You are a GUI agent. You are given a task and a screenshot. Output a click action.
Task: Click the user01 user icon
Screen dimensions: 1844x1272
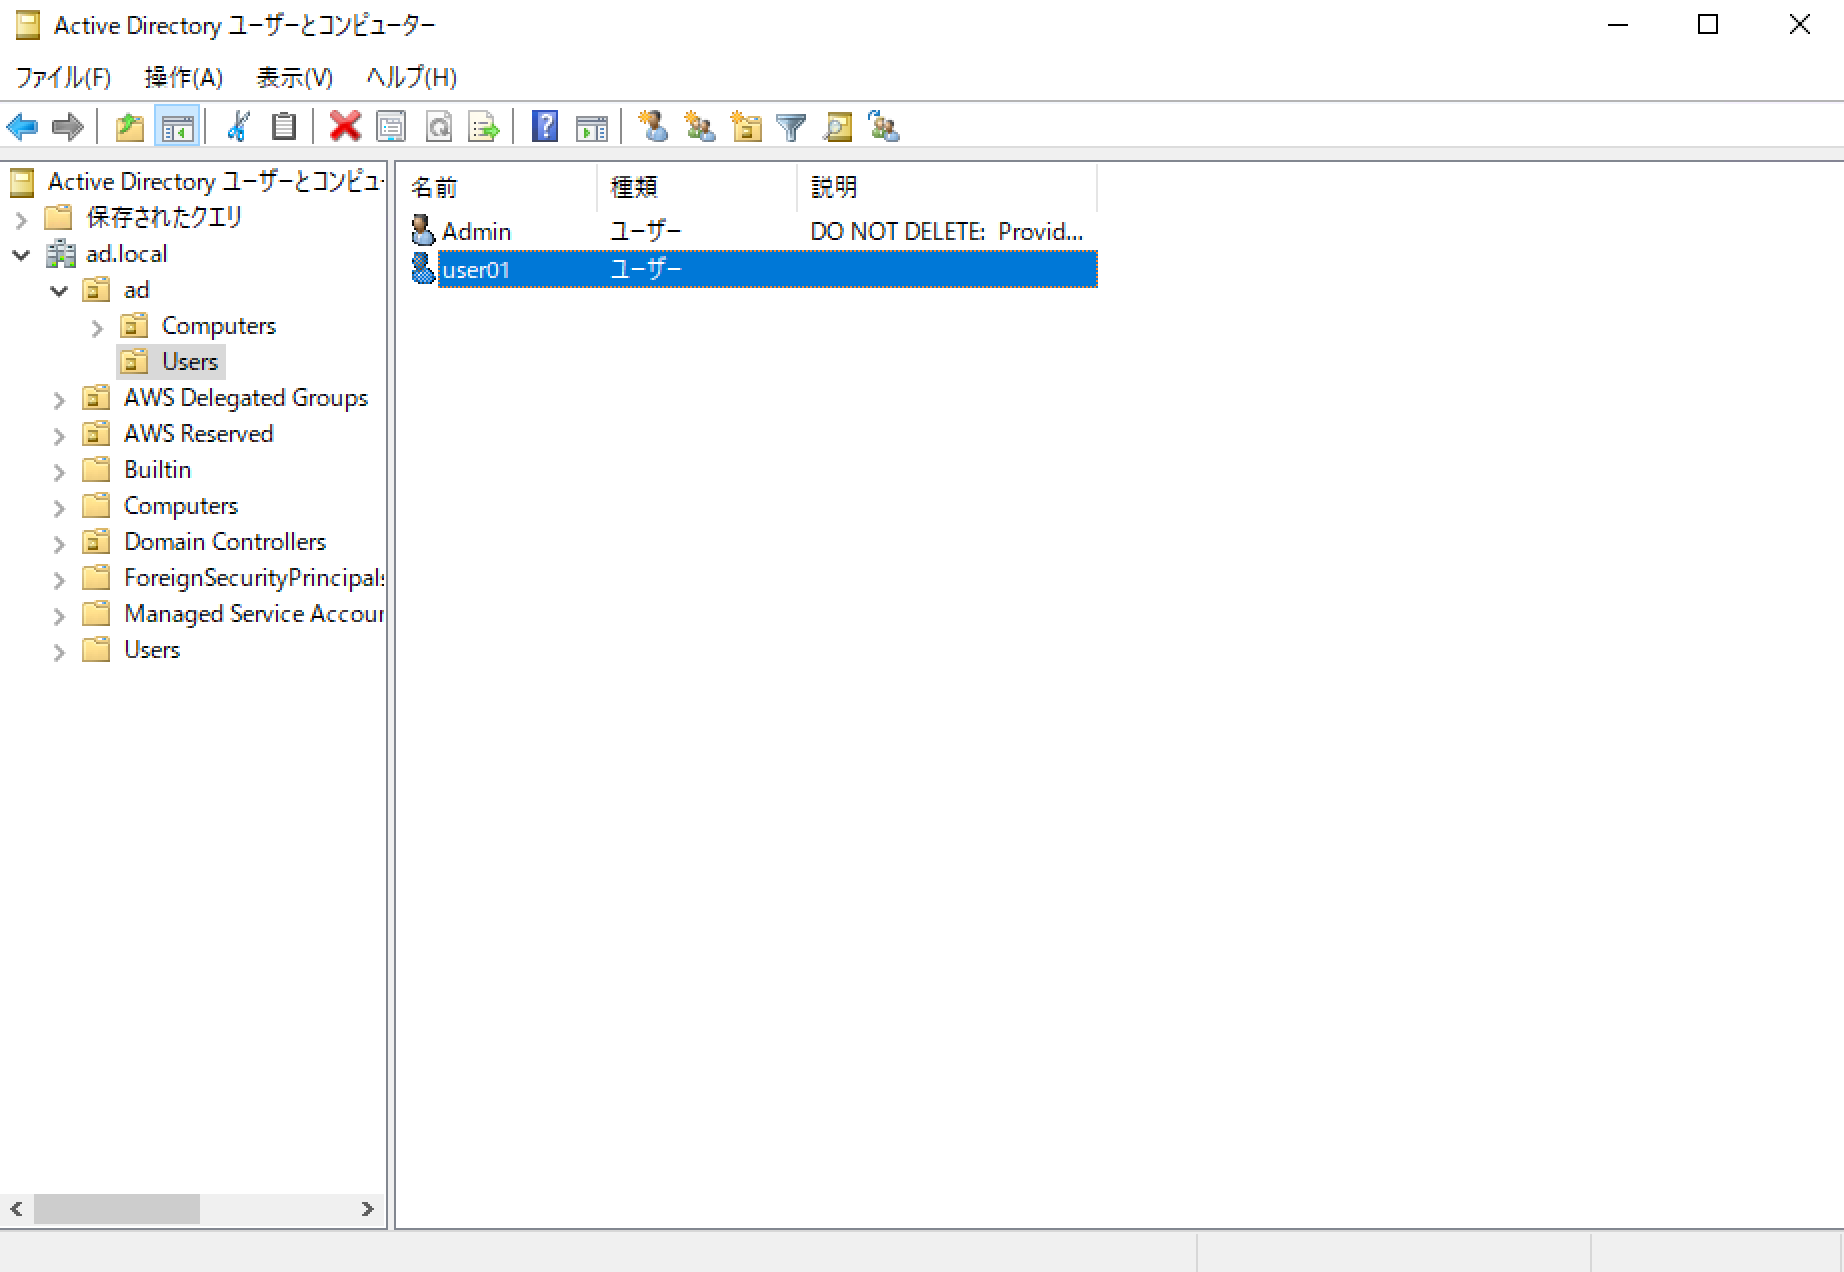423,269
